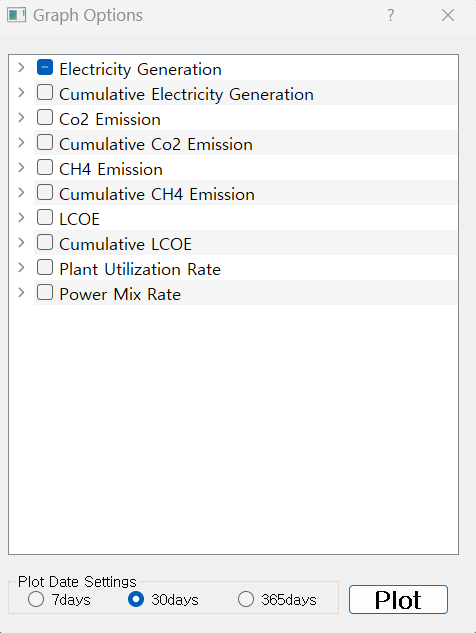
Task: Expand the Electricity Generation tree node
Action: pos(21,67)
